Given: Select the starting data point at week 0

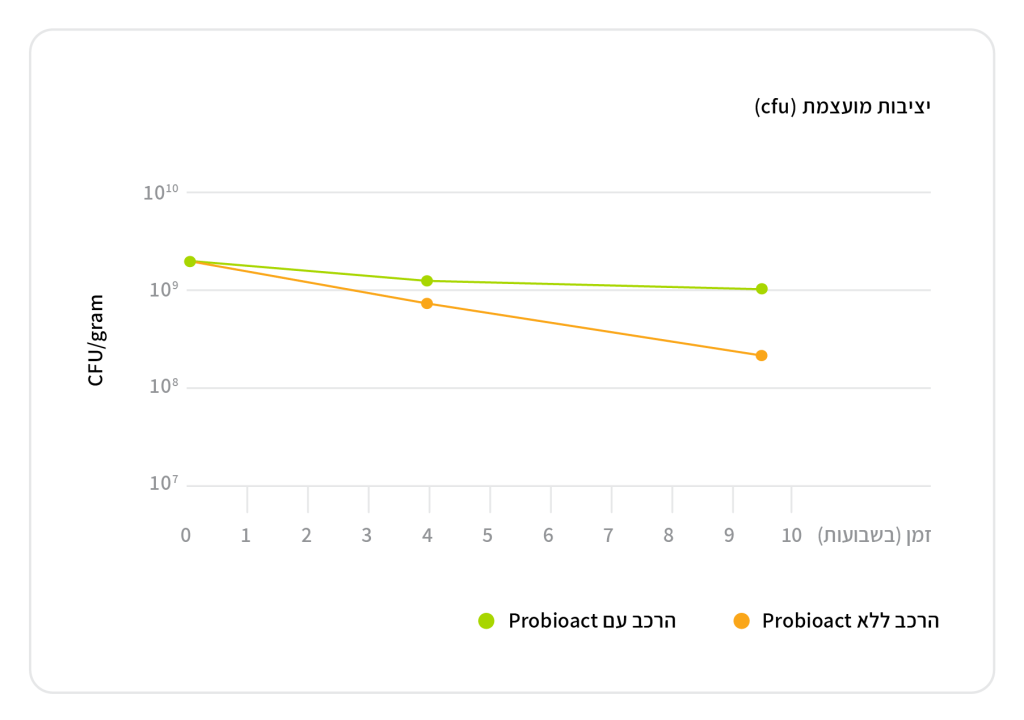Looking at the screenshot, I should pyautogui.click(x=190, y=261).
